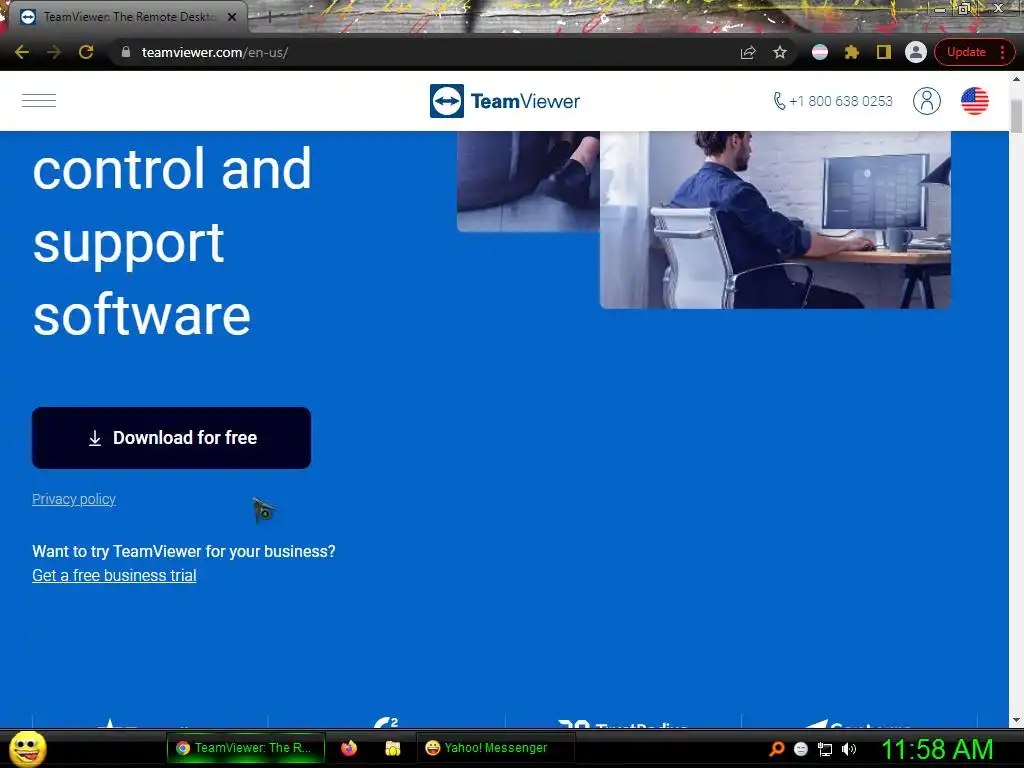Open the Privacy policy link
The width and height of the screenshot is (1024, 768).
[x=74, y=499]
